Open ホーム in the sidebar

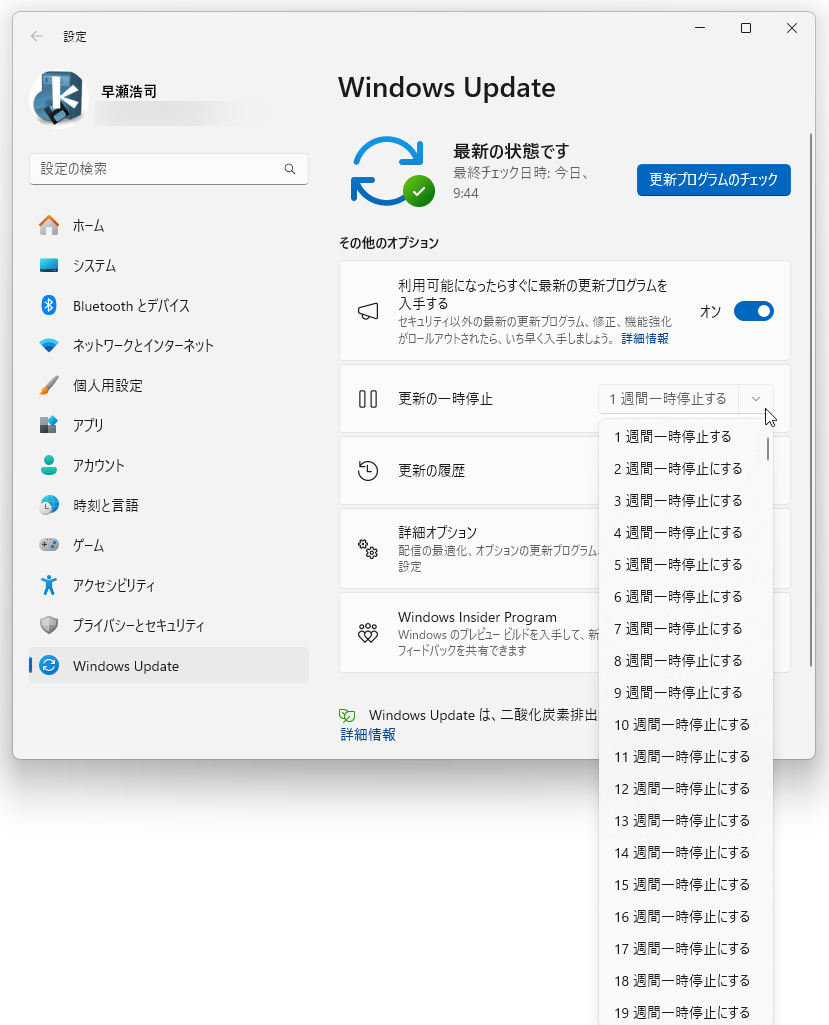click(x=169, y=226)
